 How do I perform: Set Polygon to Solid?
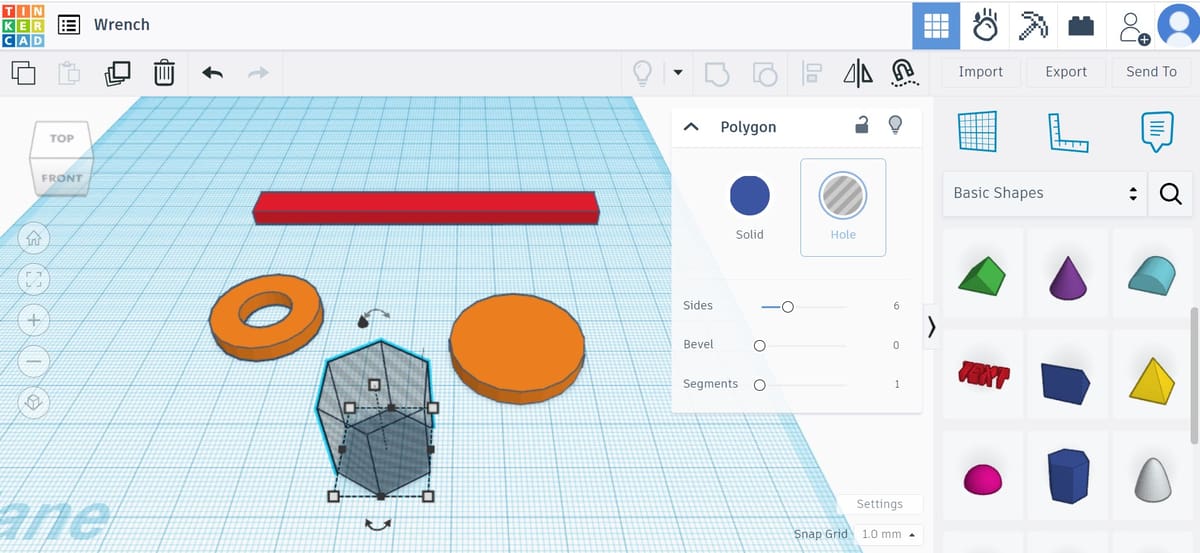749,208
